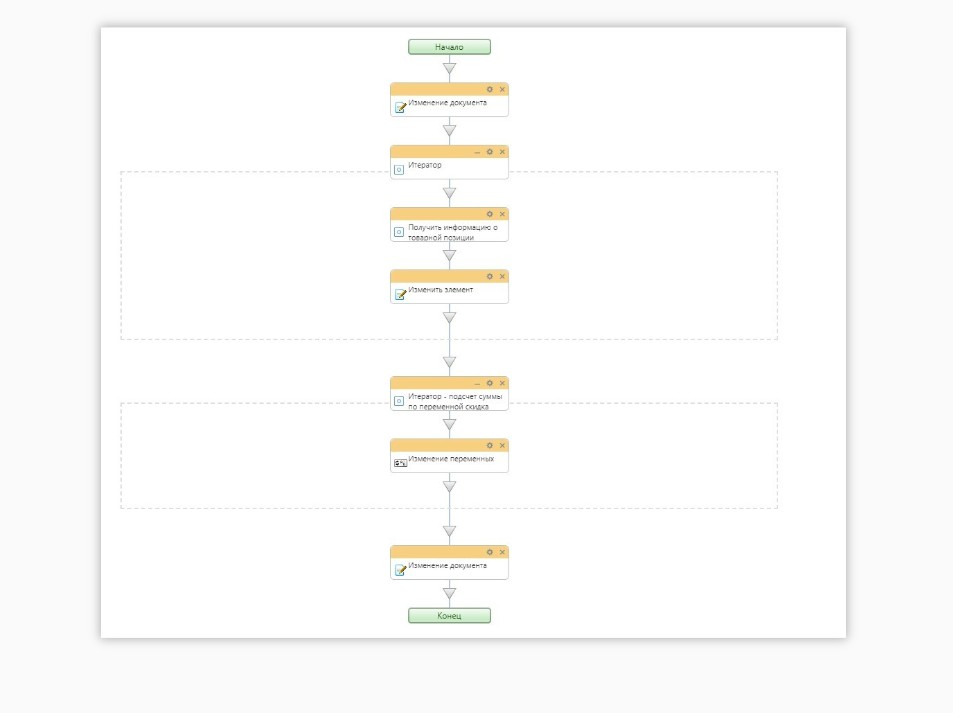Remove the "Изменение переменных" block

coord(502,445)
